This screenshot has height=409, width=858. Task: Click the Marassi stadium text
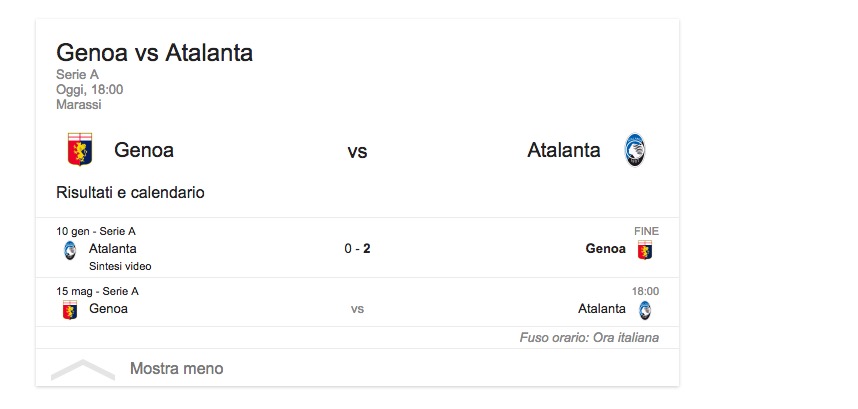79,104
